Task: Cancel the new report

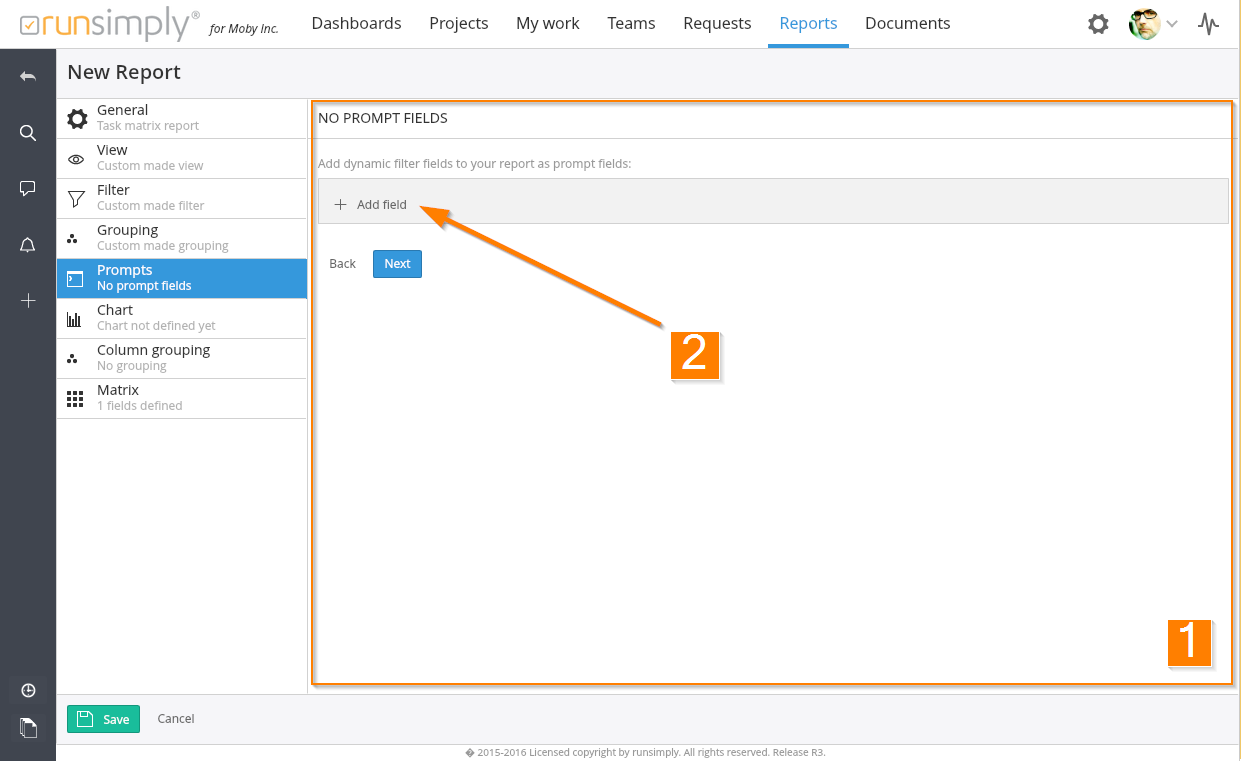Action: tap(176, 719)
